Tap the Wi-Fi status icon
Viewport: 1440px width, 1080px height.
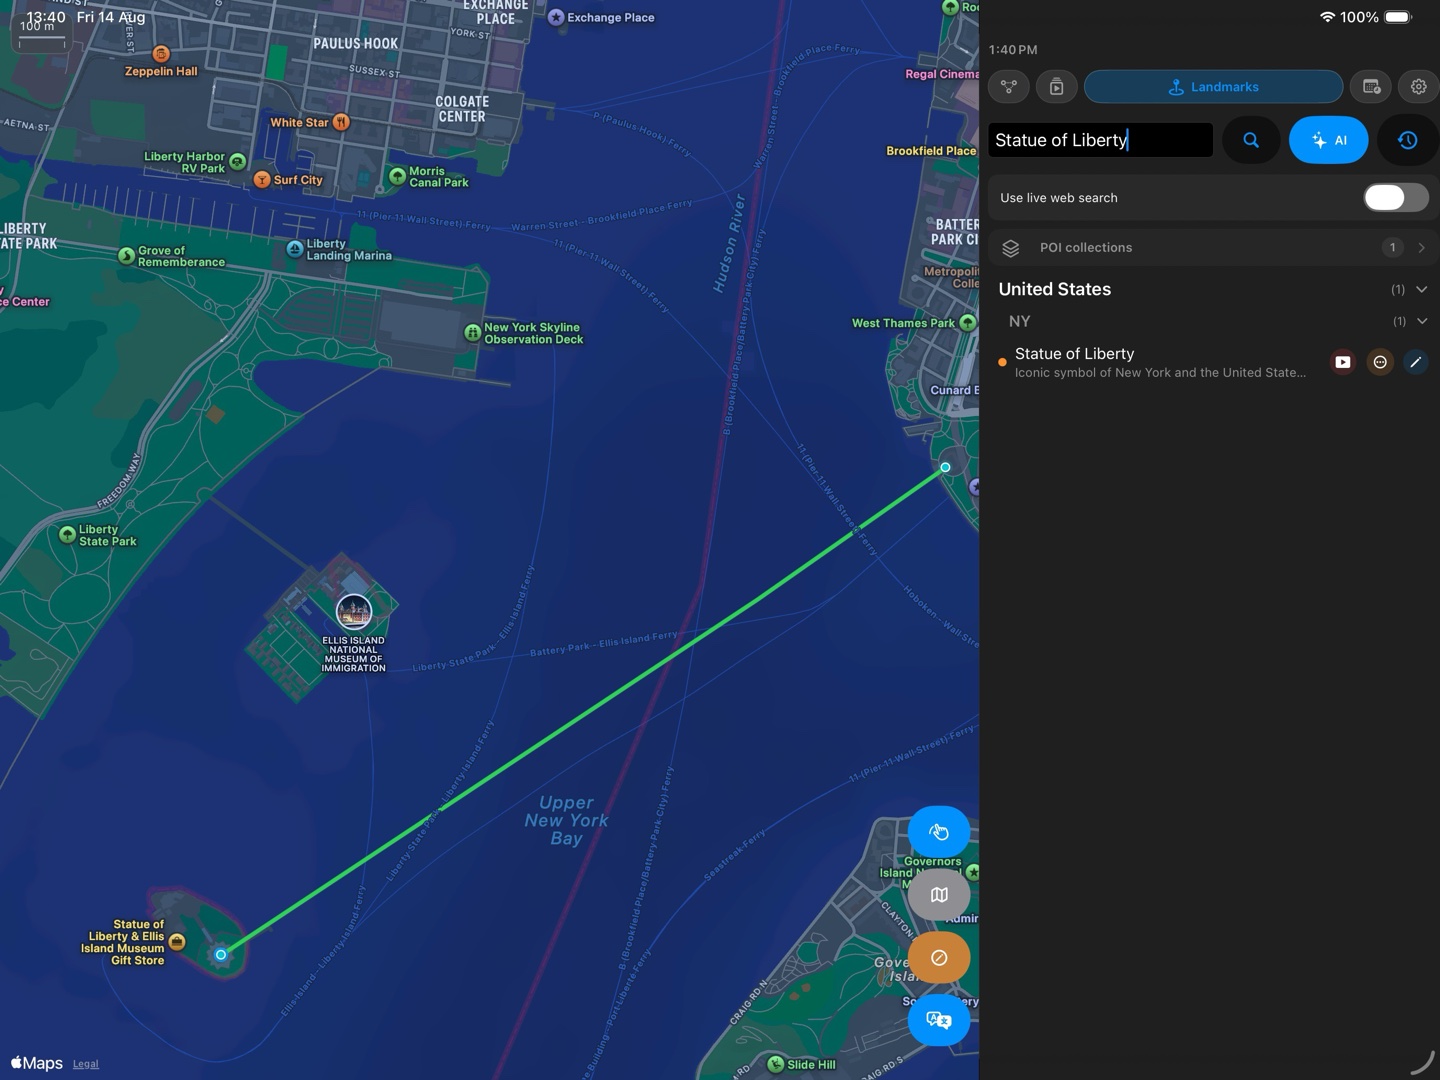coord(1327,17)
